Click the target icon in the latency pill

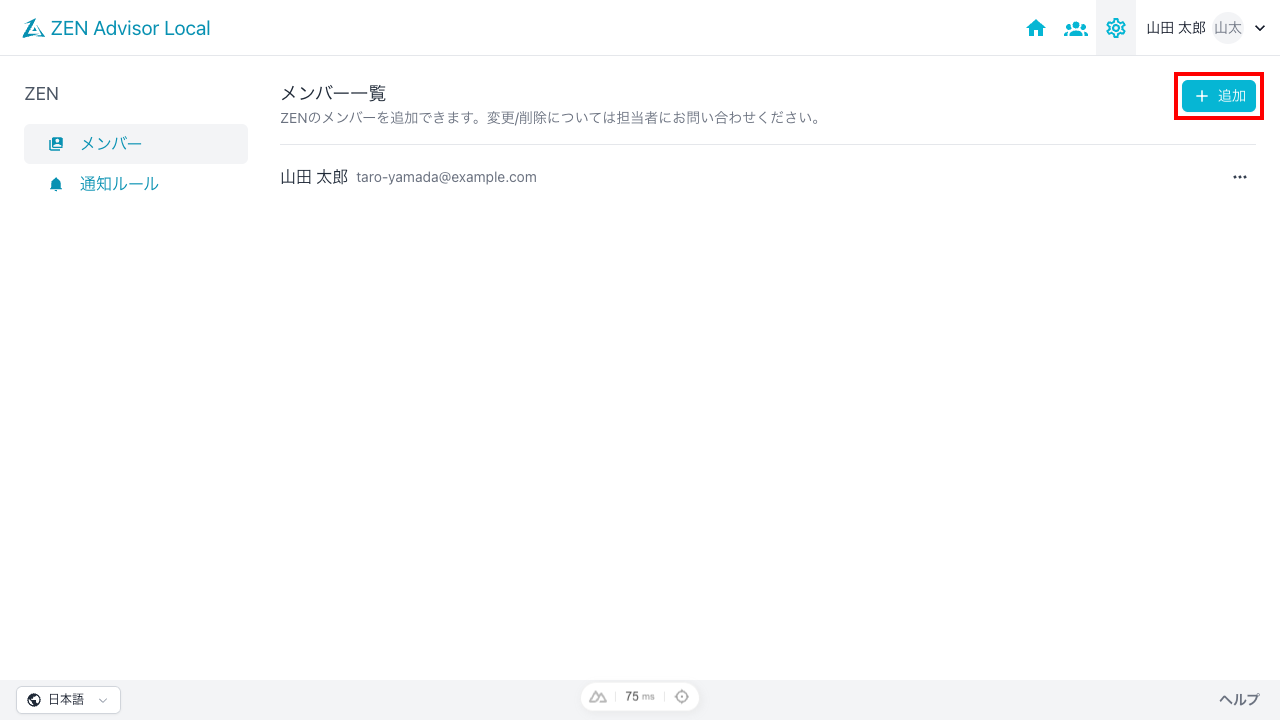coord(682,696)
